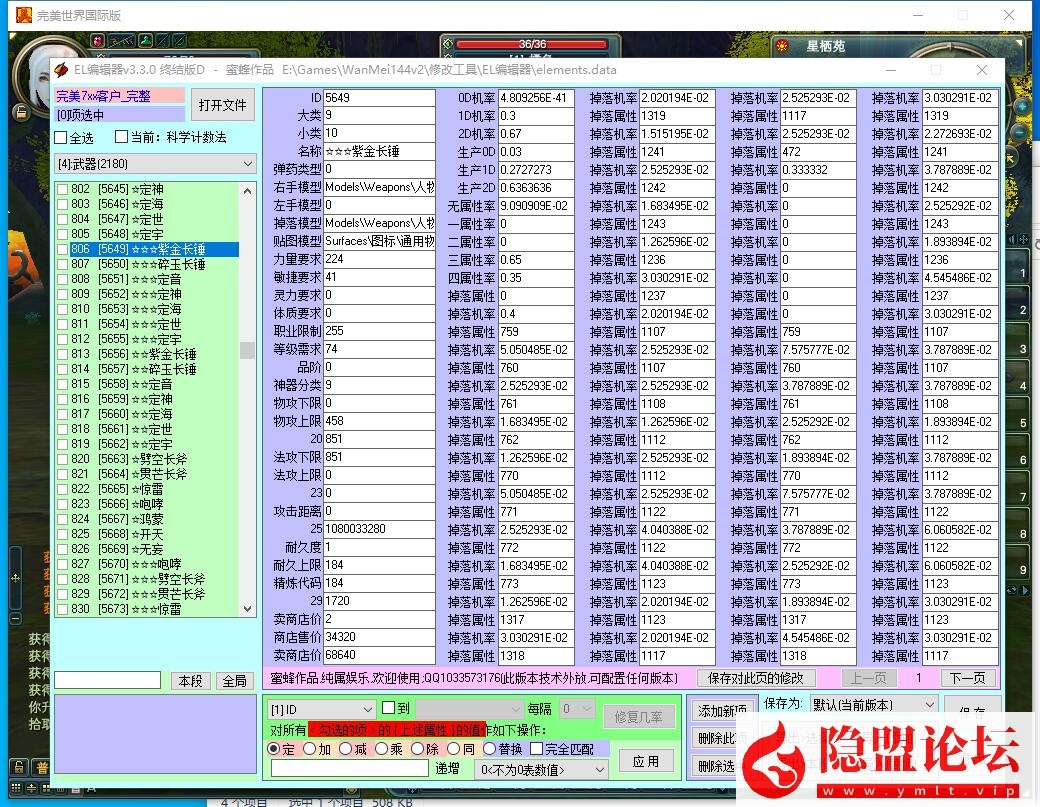1040x807 pixels.
Task: Enable the 当前: 科学计数法 checkbox
Action: [122, 137]
